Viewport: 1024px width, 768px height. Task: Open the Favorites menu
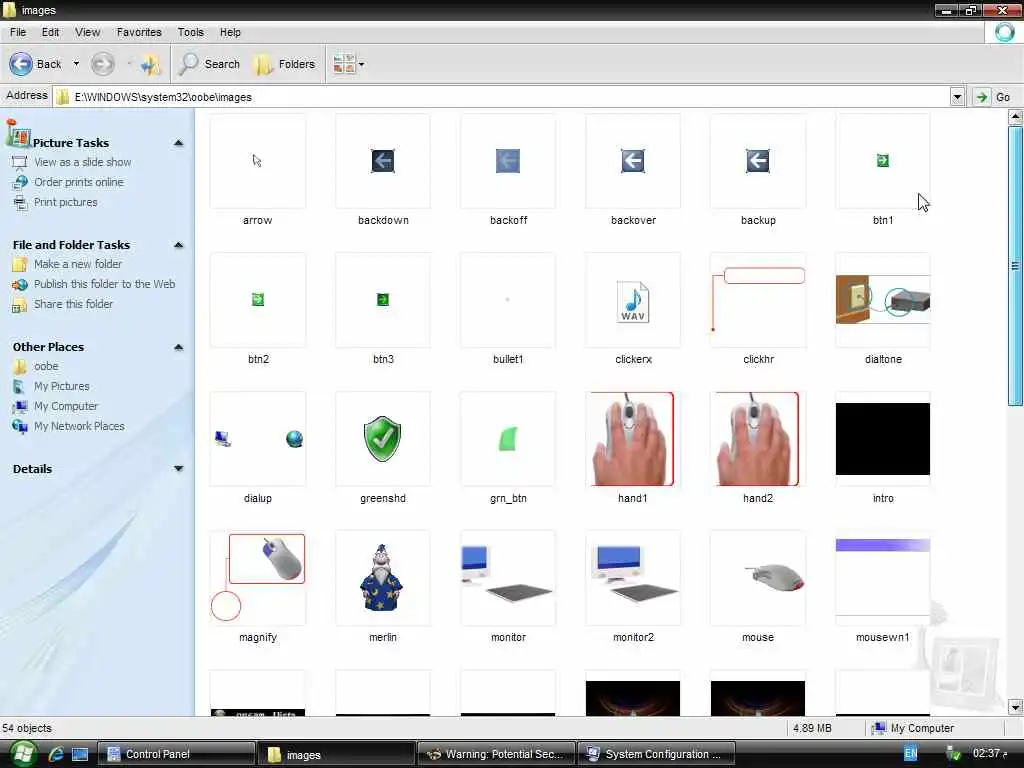tap(139, 32)
